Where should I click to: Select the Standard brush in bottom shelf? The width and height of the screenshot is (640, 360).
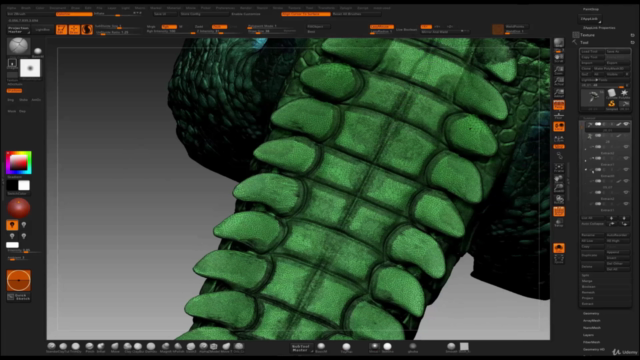(51, 347)
